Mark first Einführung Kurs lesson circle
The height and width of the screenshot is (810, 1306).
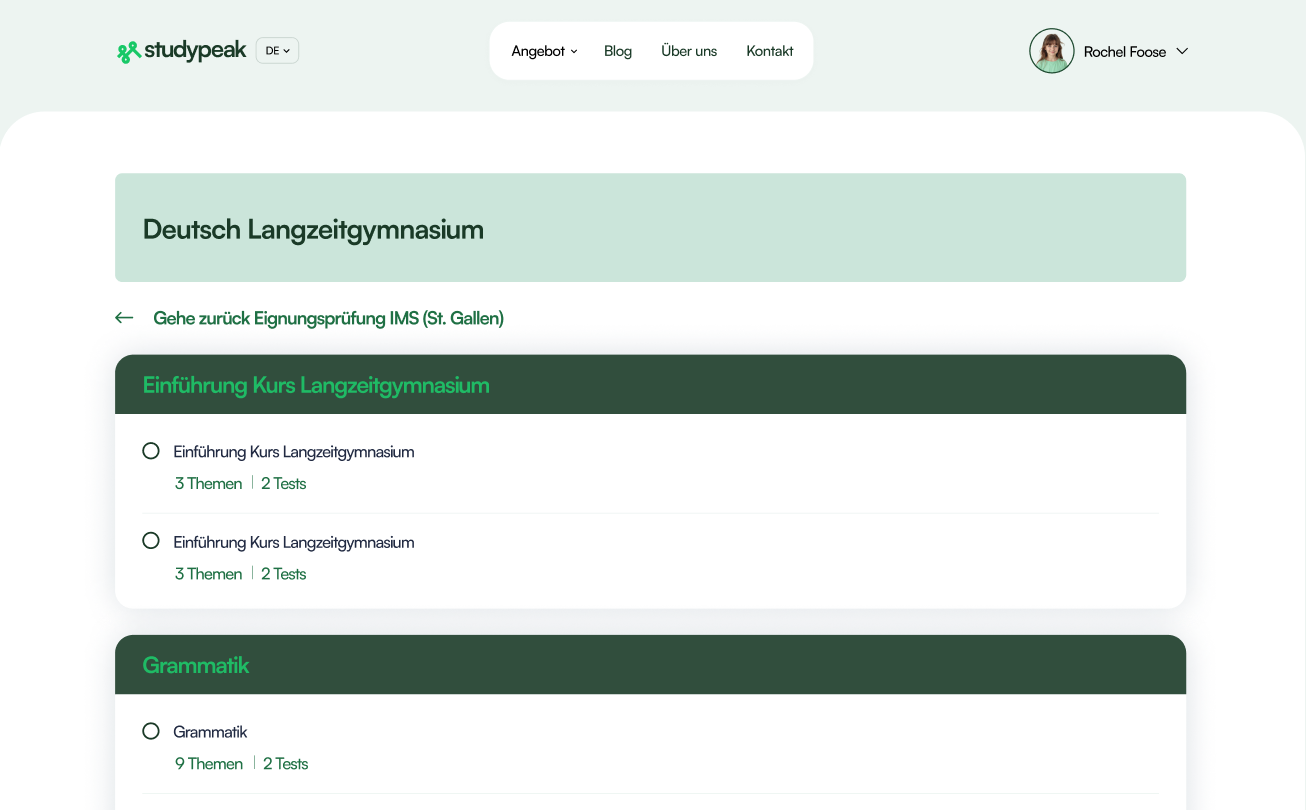point(151,451)
